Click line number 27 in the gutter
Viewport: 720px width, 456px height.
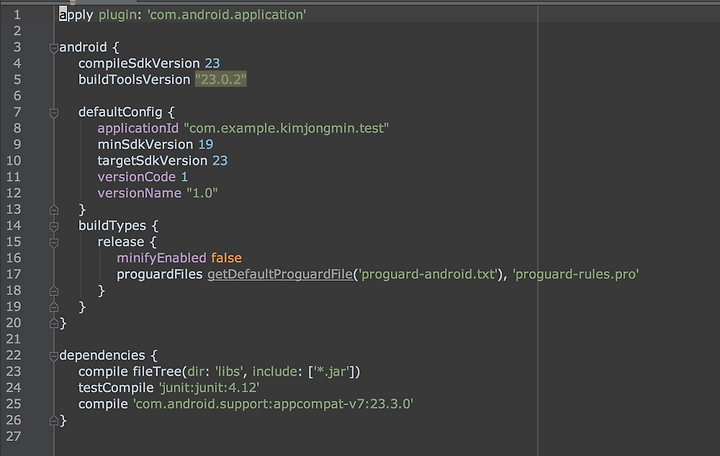(x=13, y=436)
